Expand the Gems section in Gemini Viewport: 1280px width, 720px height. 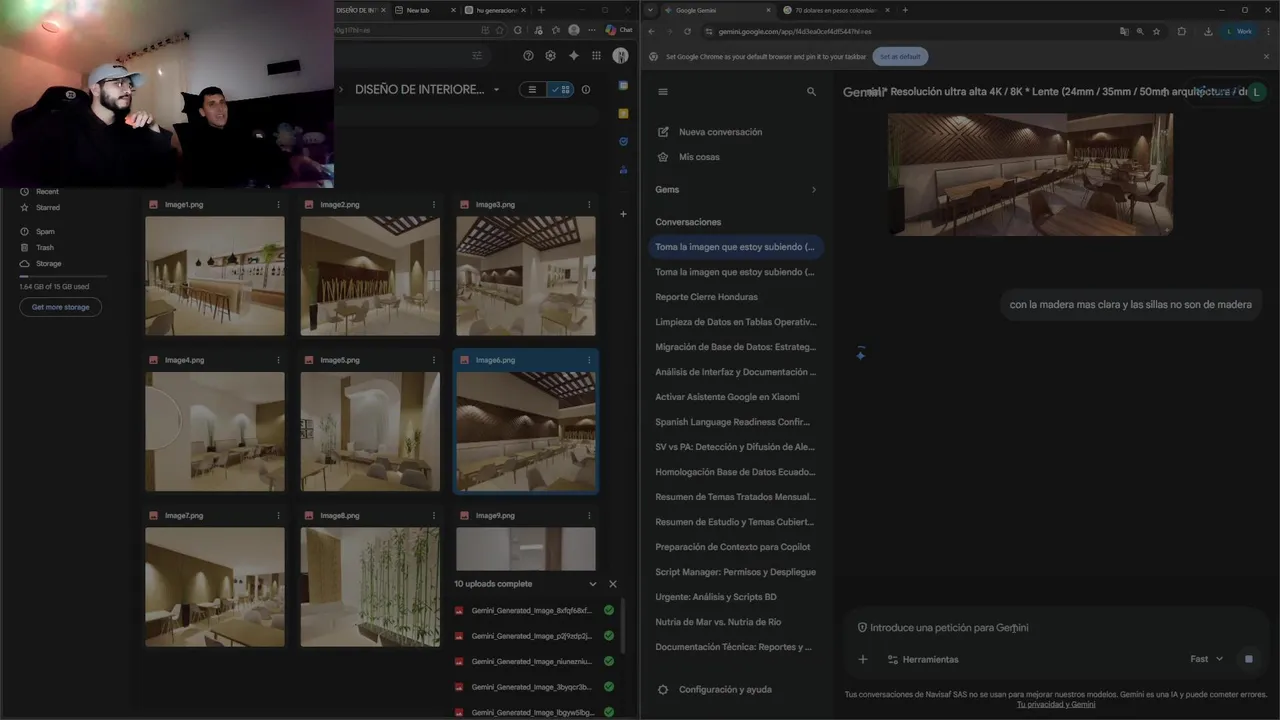[813, 190]
